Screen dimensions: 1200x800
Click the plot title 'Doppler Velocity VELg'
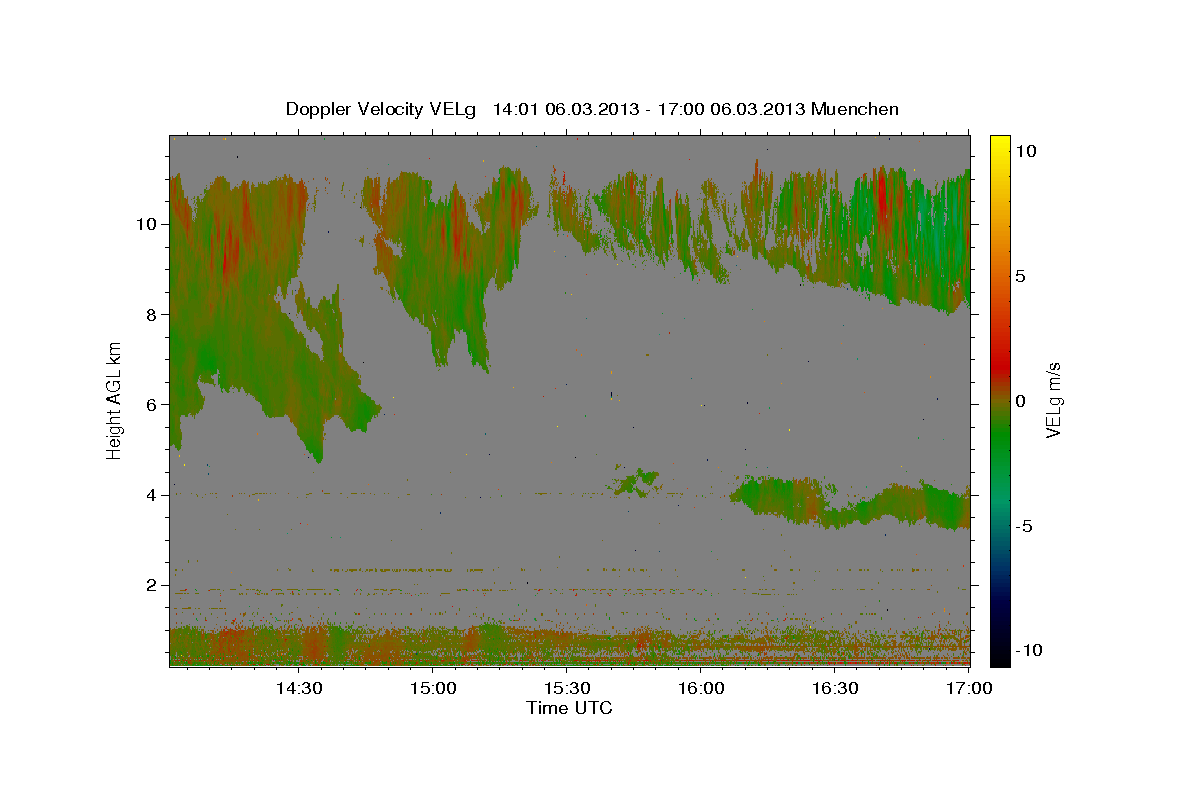[383, 109]
